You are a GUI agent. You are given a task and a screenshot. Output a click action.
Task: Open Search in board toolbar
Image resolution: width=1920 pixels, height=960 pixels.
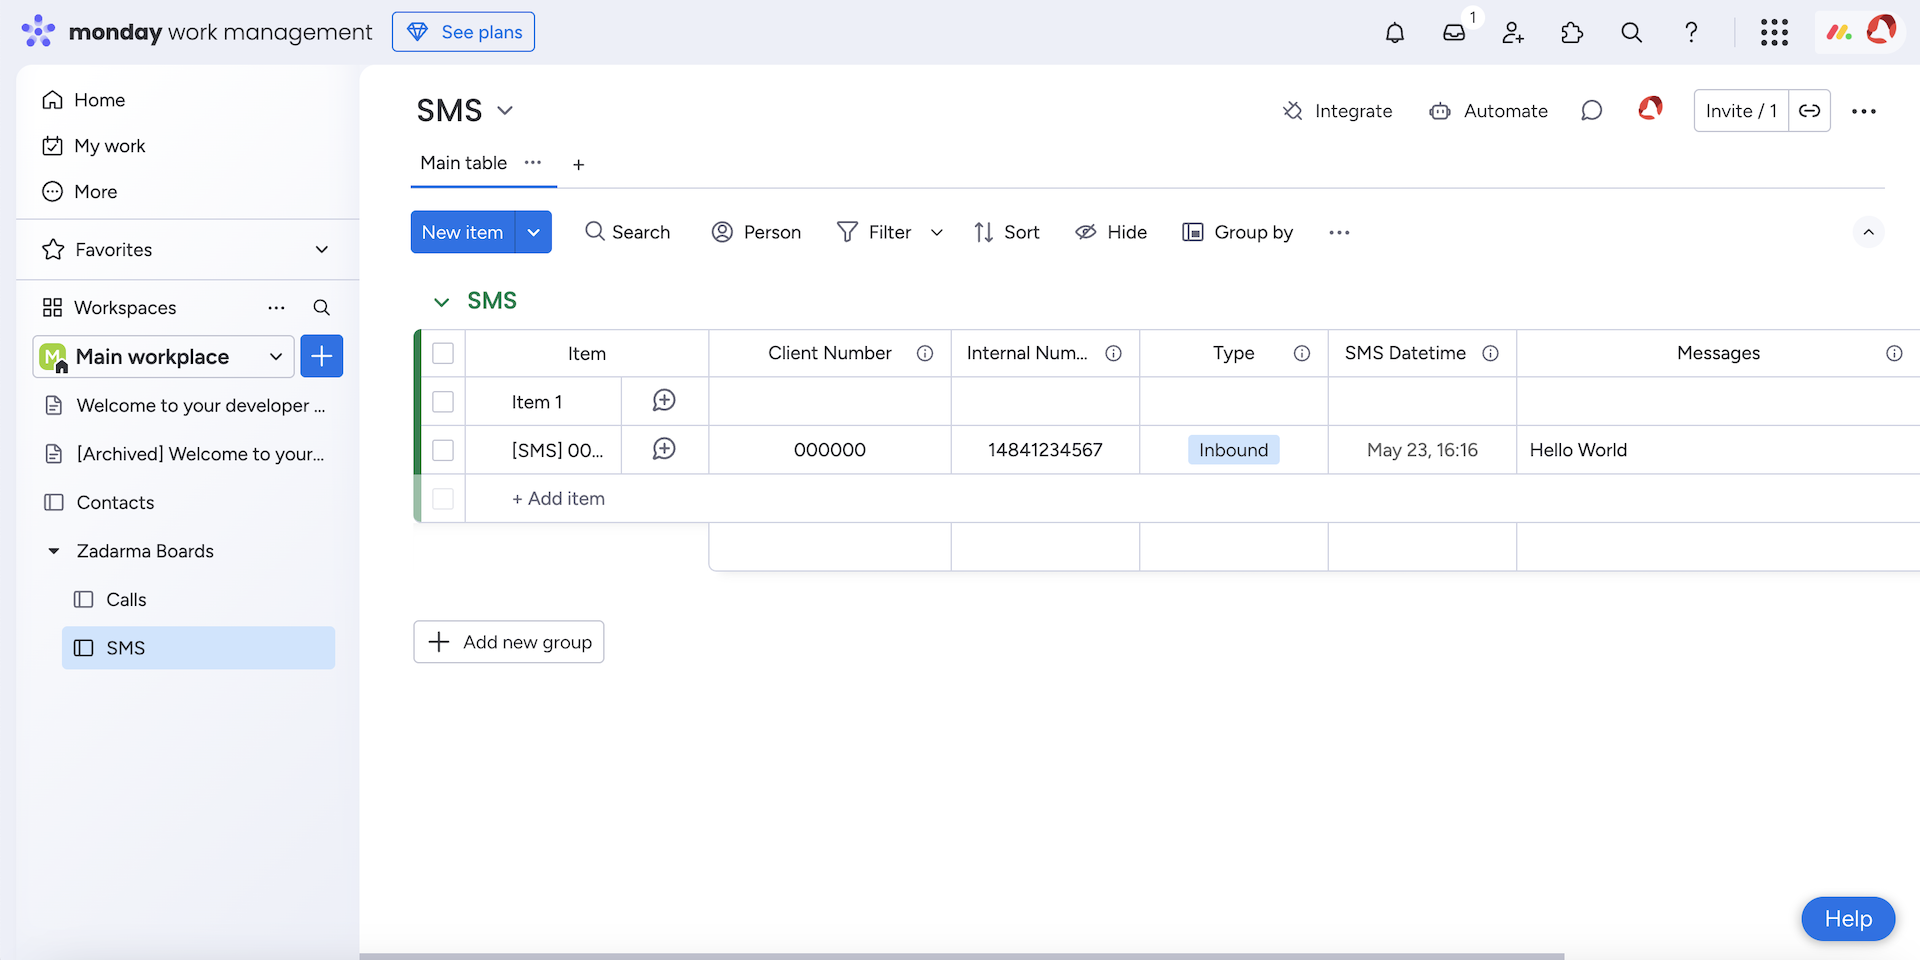coord(628,232)
